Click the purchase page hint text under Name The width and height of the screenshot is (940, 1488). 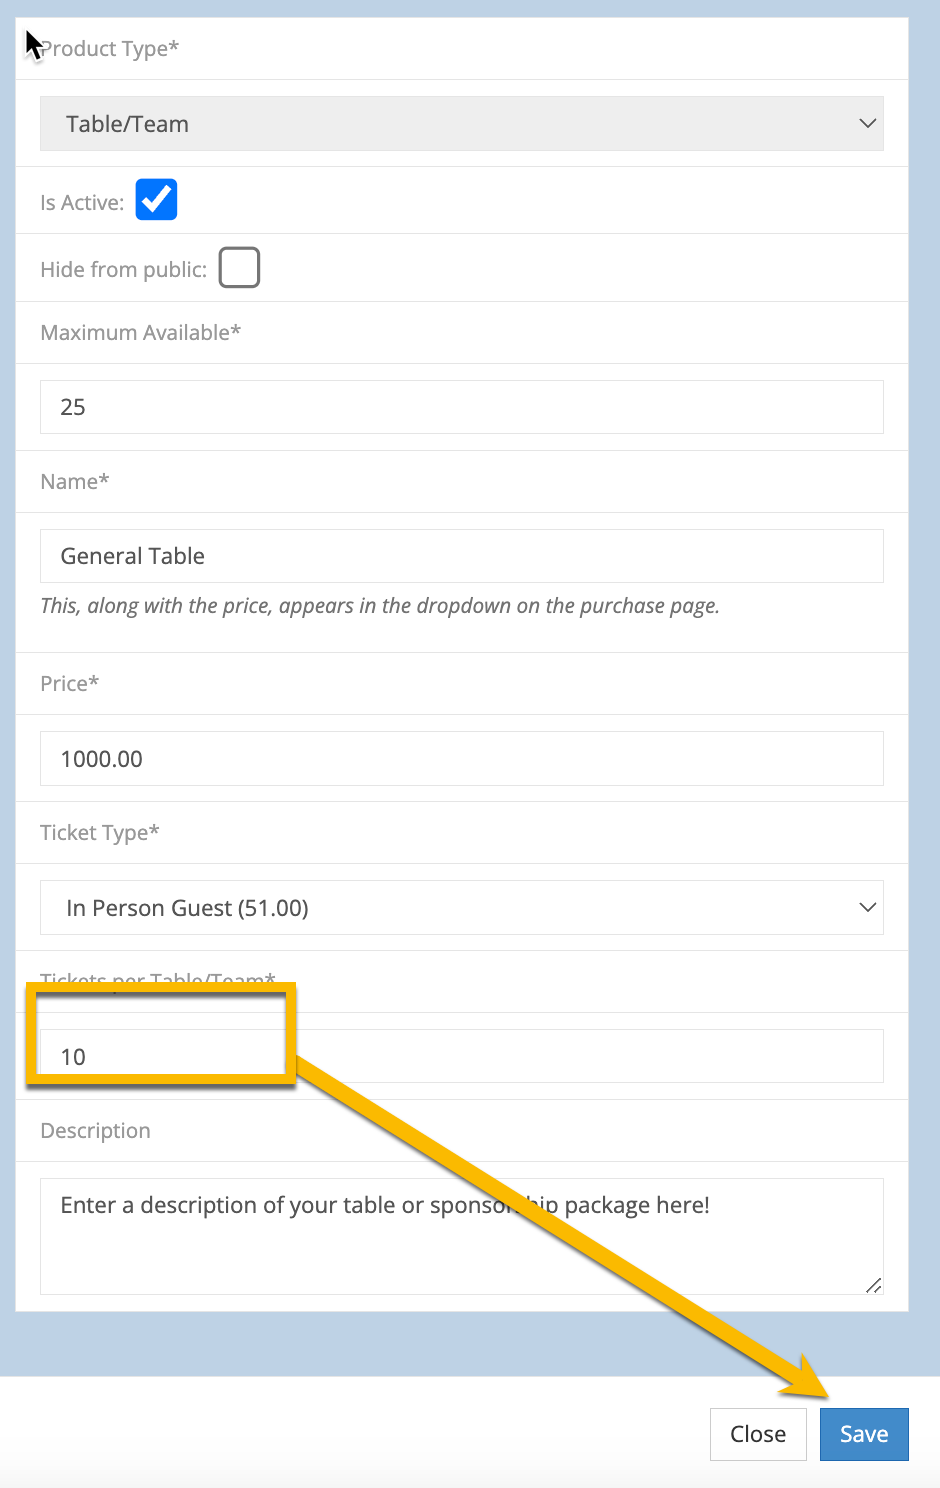coord(380,606)
